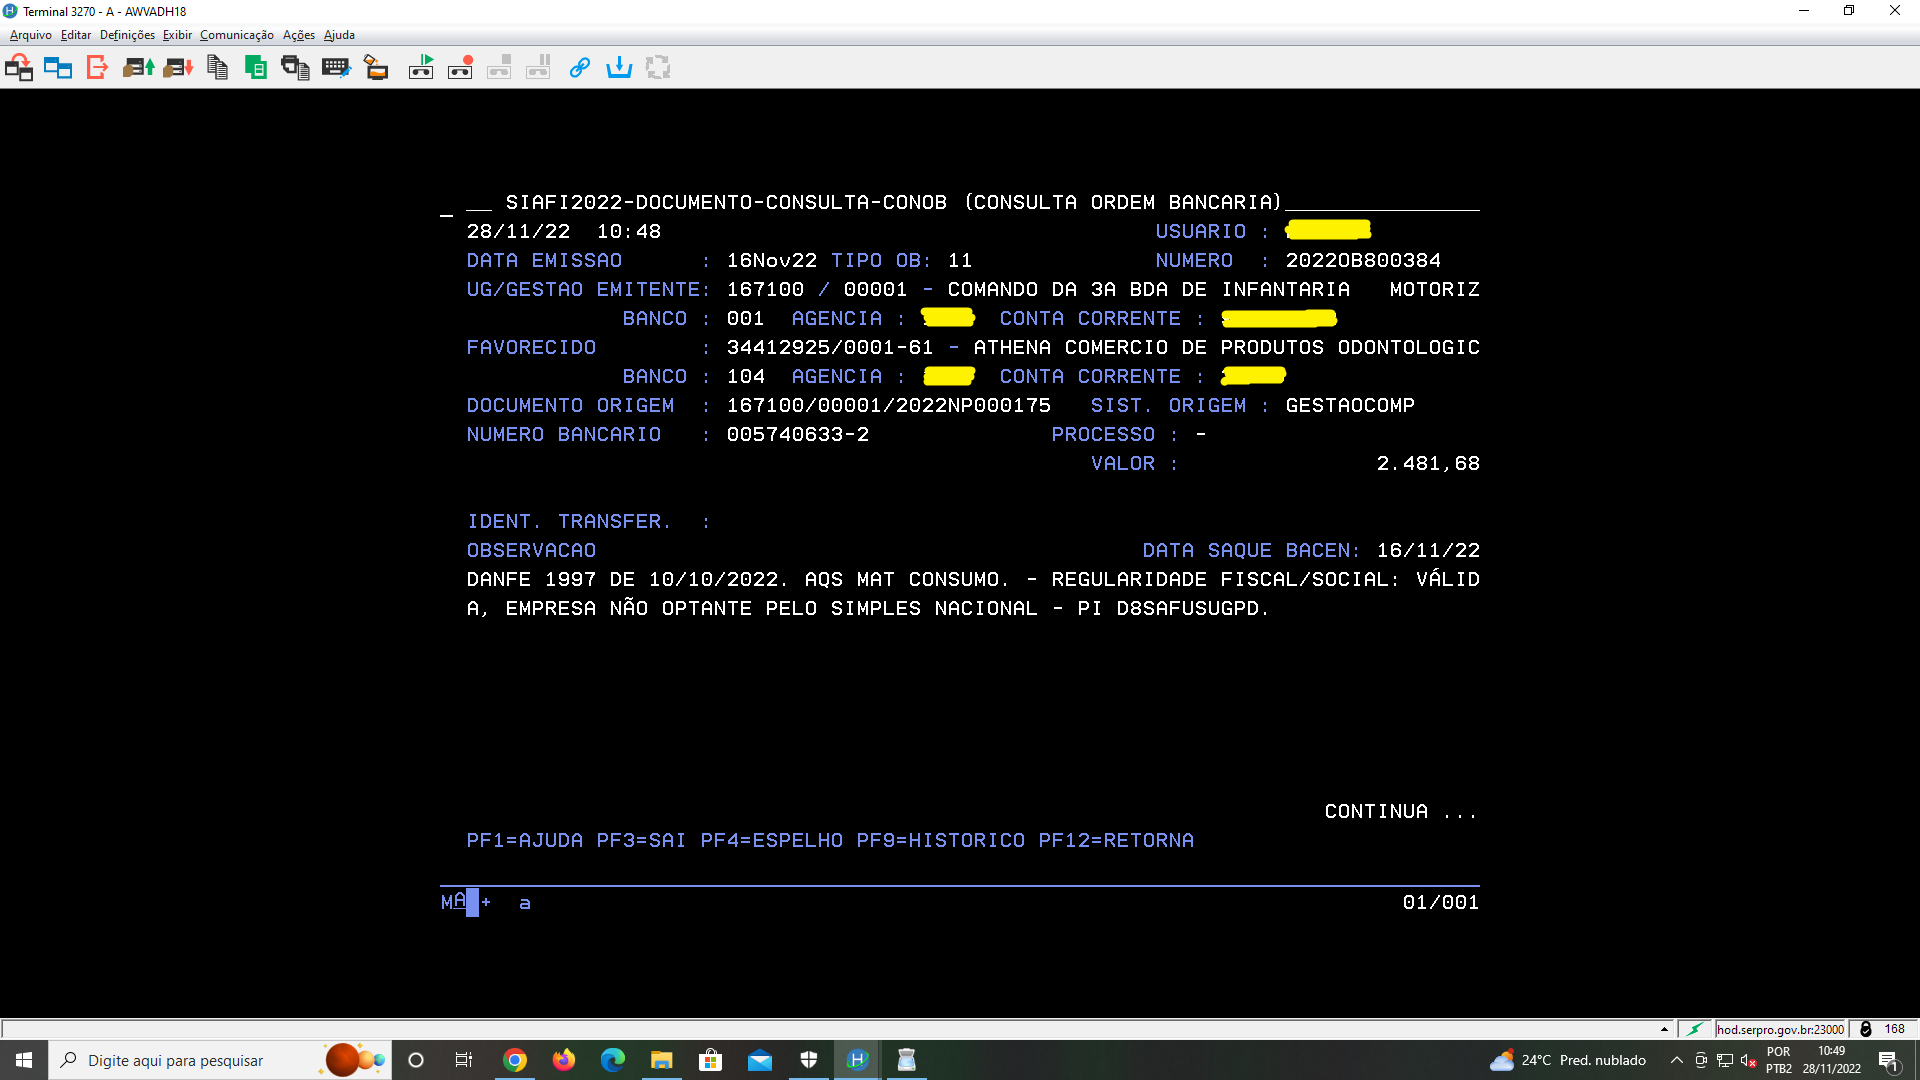Expand the status bar up arrow
The height and width of the screenshot is (1080, 1920).
pos(1664,1029)
